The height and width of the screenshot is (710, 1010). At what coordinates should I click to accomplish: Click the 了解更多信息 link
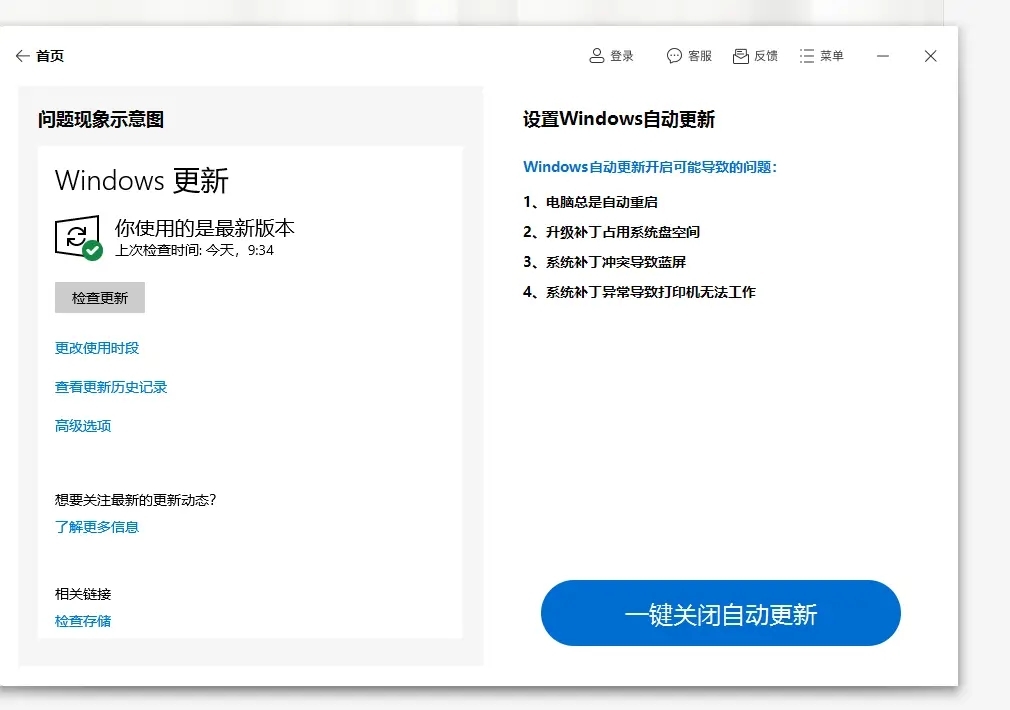click(97, 527)
